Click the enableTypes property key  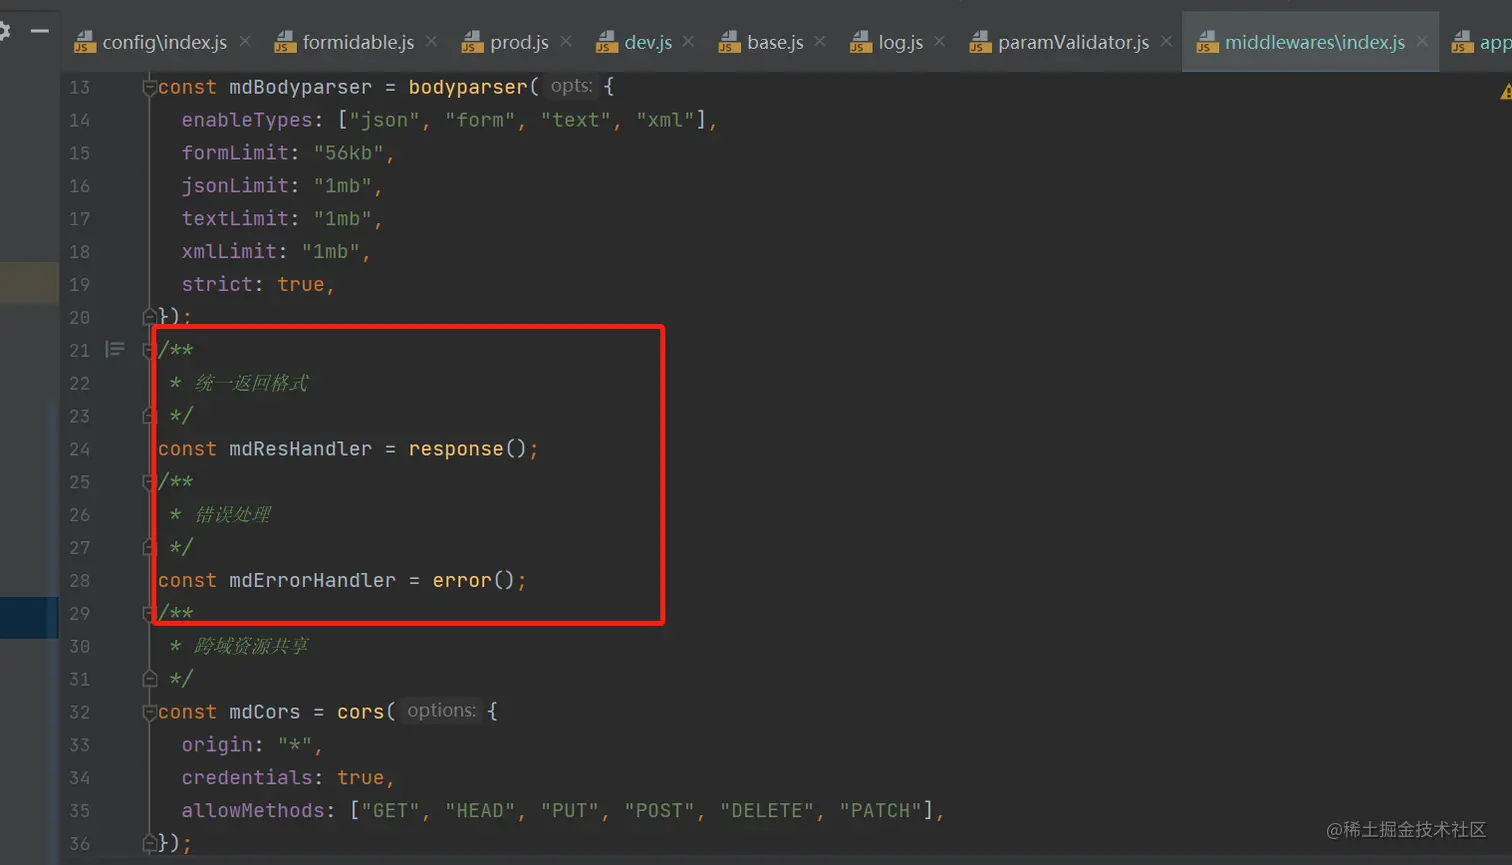[247, 120]
